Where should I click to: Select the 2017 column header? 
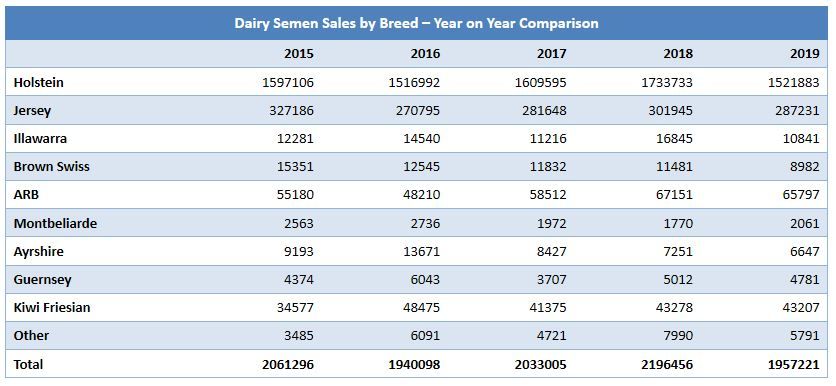551,53
